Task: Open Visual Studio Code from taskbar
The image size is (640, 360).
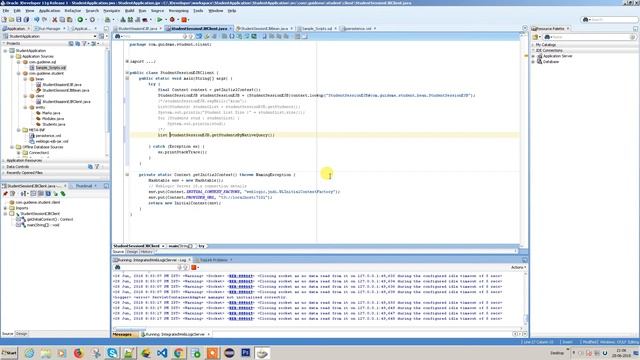Action: (162, 353)
